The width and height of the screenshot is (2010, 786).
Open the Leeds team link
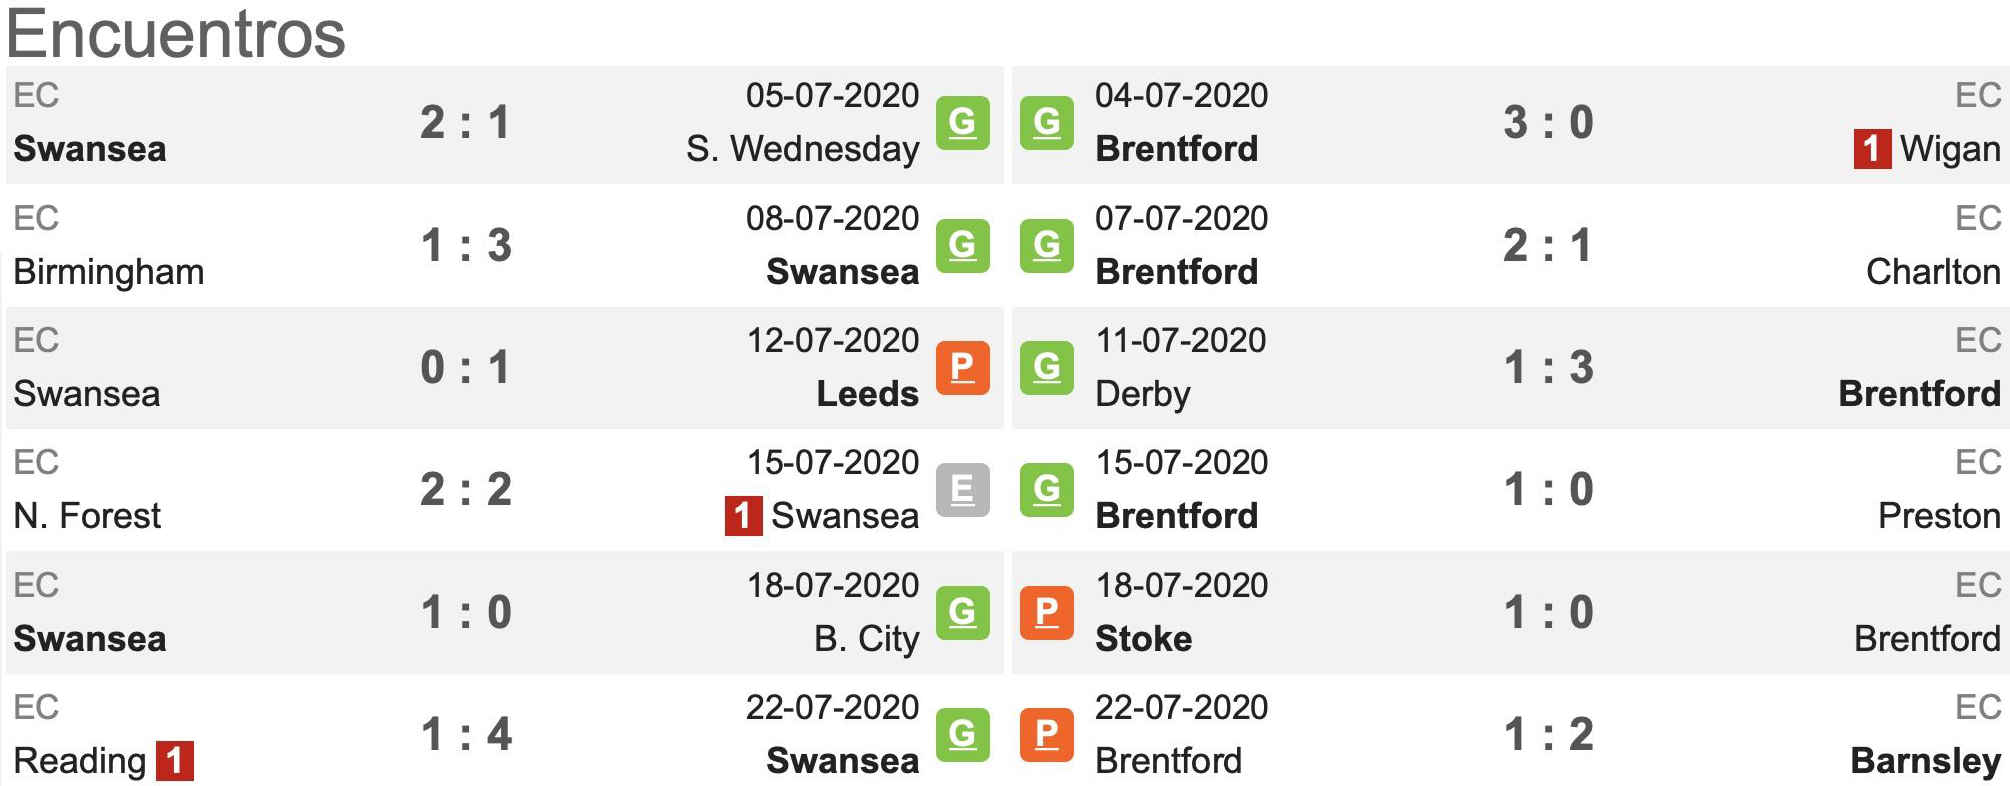click(867, 394)
